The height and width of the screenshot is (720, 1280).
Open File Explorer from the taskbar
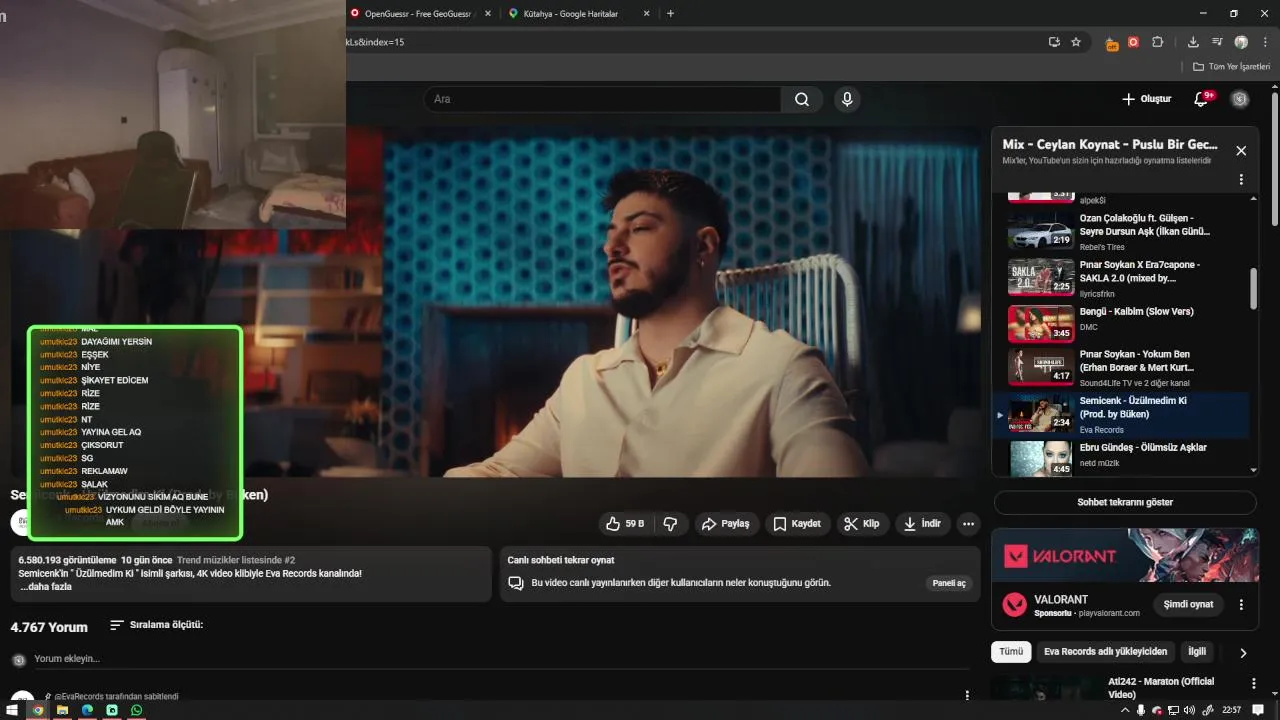(x=62, y=710)
